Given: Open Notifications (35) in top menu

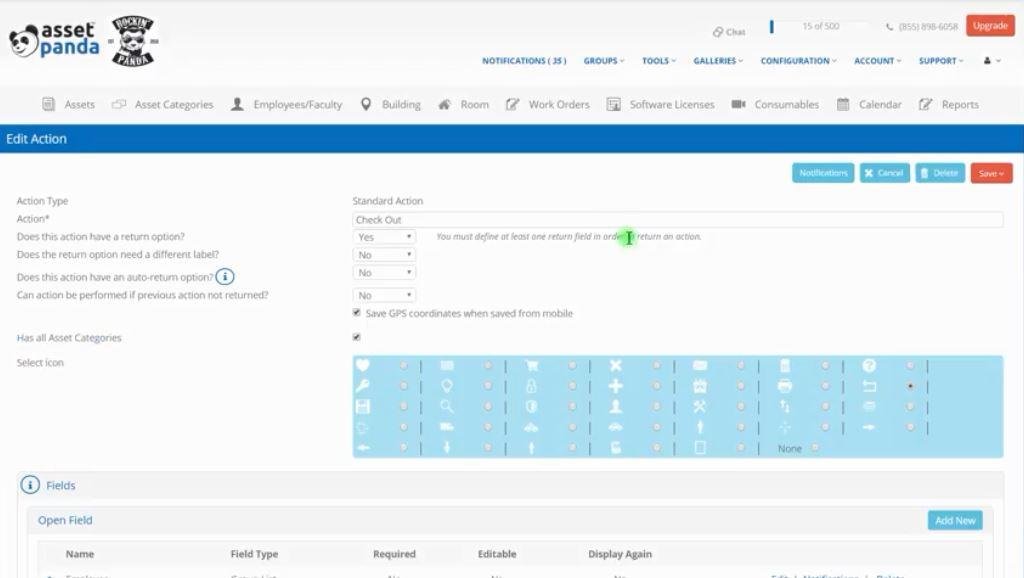Looking at the screenshot, I should [524, 61].
